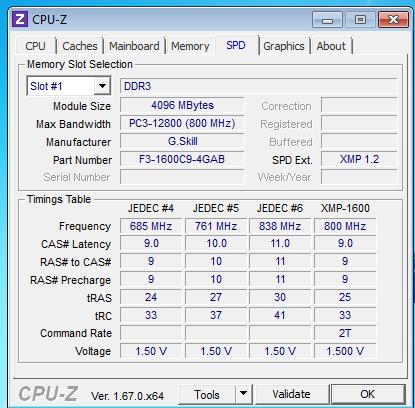Open the Graphics tab
Image resolution: width=415 pixels, height=408 pixels.
[284, 46]
